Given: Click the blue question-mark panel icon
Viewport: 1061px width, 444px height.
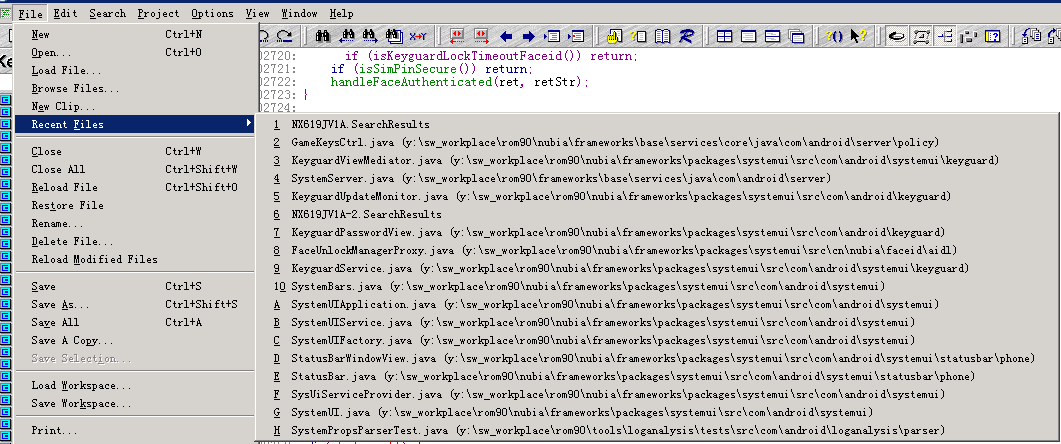Looking at the screenshot, I should [x=993, y=36].
